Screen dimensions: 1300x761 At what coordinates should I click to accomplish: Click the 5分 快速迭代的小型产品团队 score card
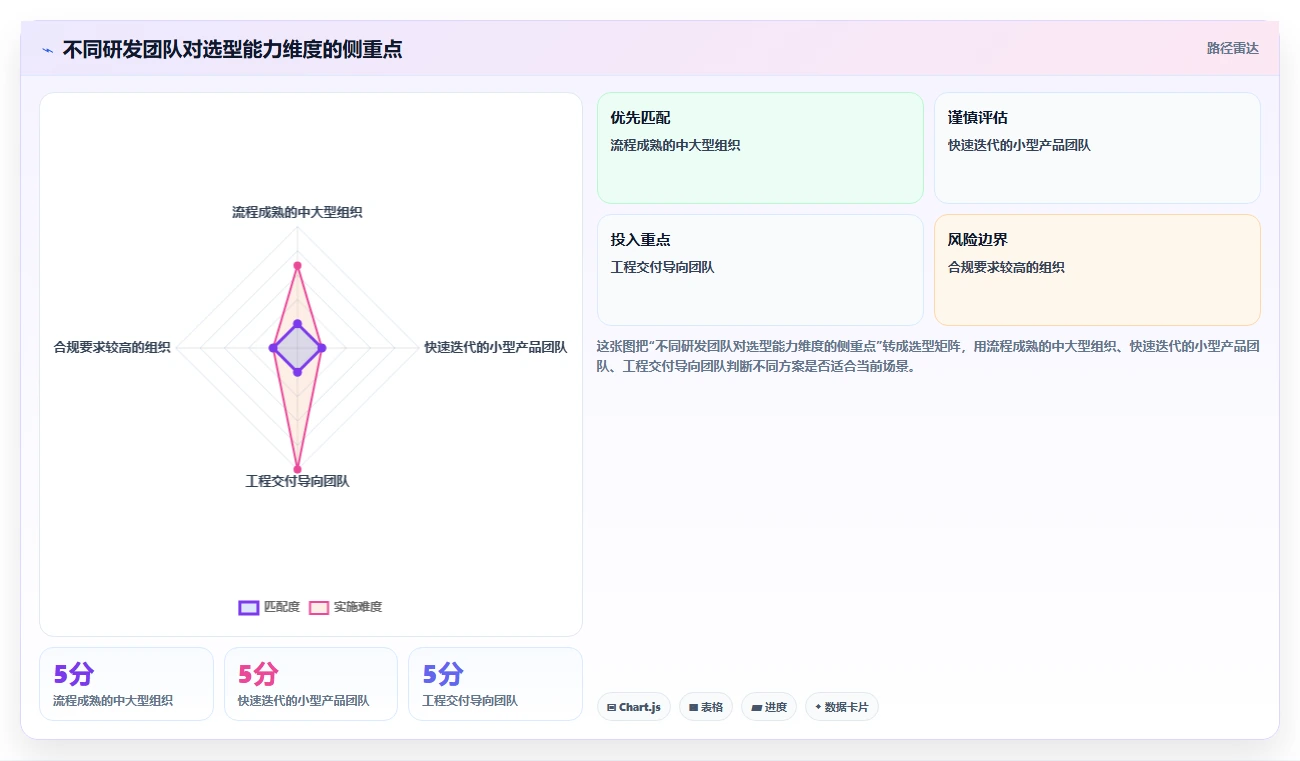coord(311,684)
